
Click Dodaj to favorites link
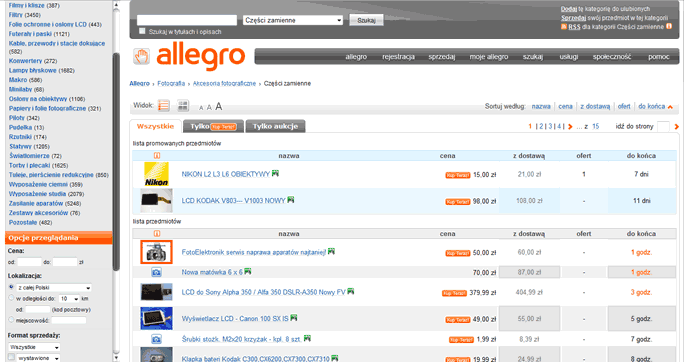coord(569,9)
